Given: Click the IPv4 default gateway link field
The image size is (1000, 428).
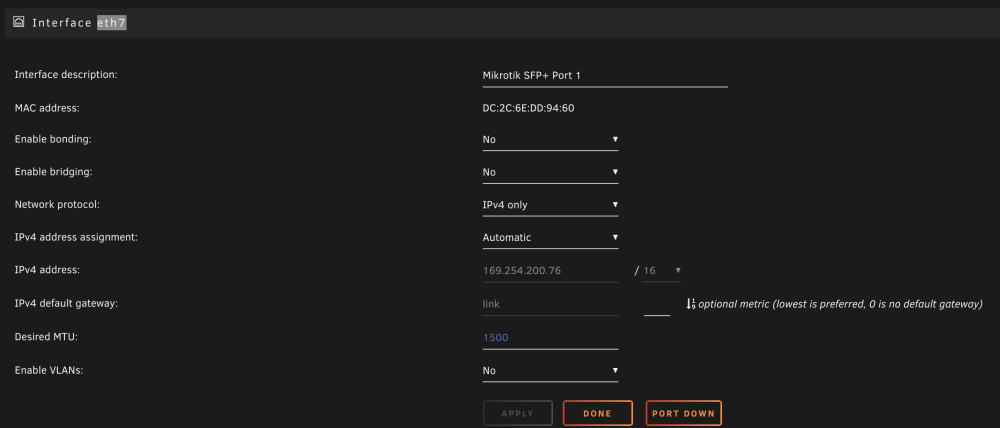Looking at the screenshot, I should pyautogui.click(x=550, y=304).
